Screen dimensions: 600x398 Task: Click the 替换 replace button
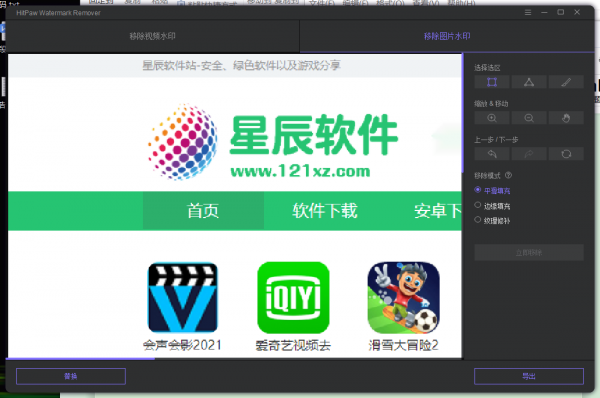tap(71, 376)
